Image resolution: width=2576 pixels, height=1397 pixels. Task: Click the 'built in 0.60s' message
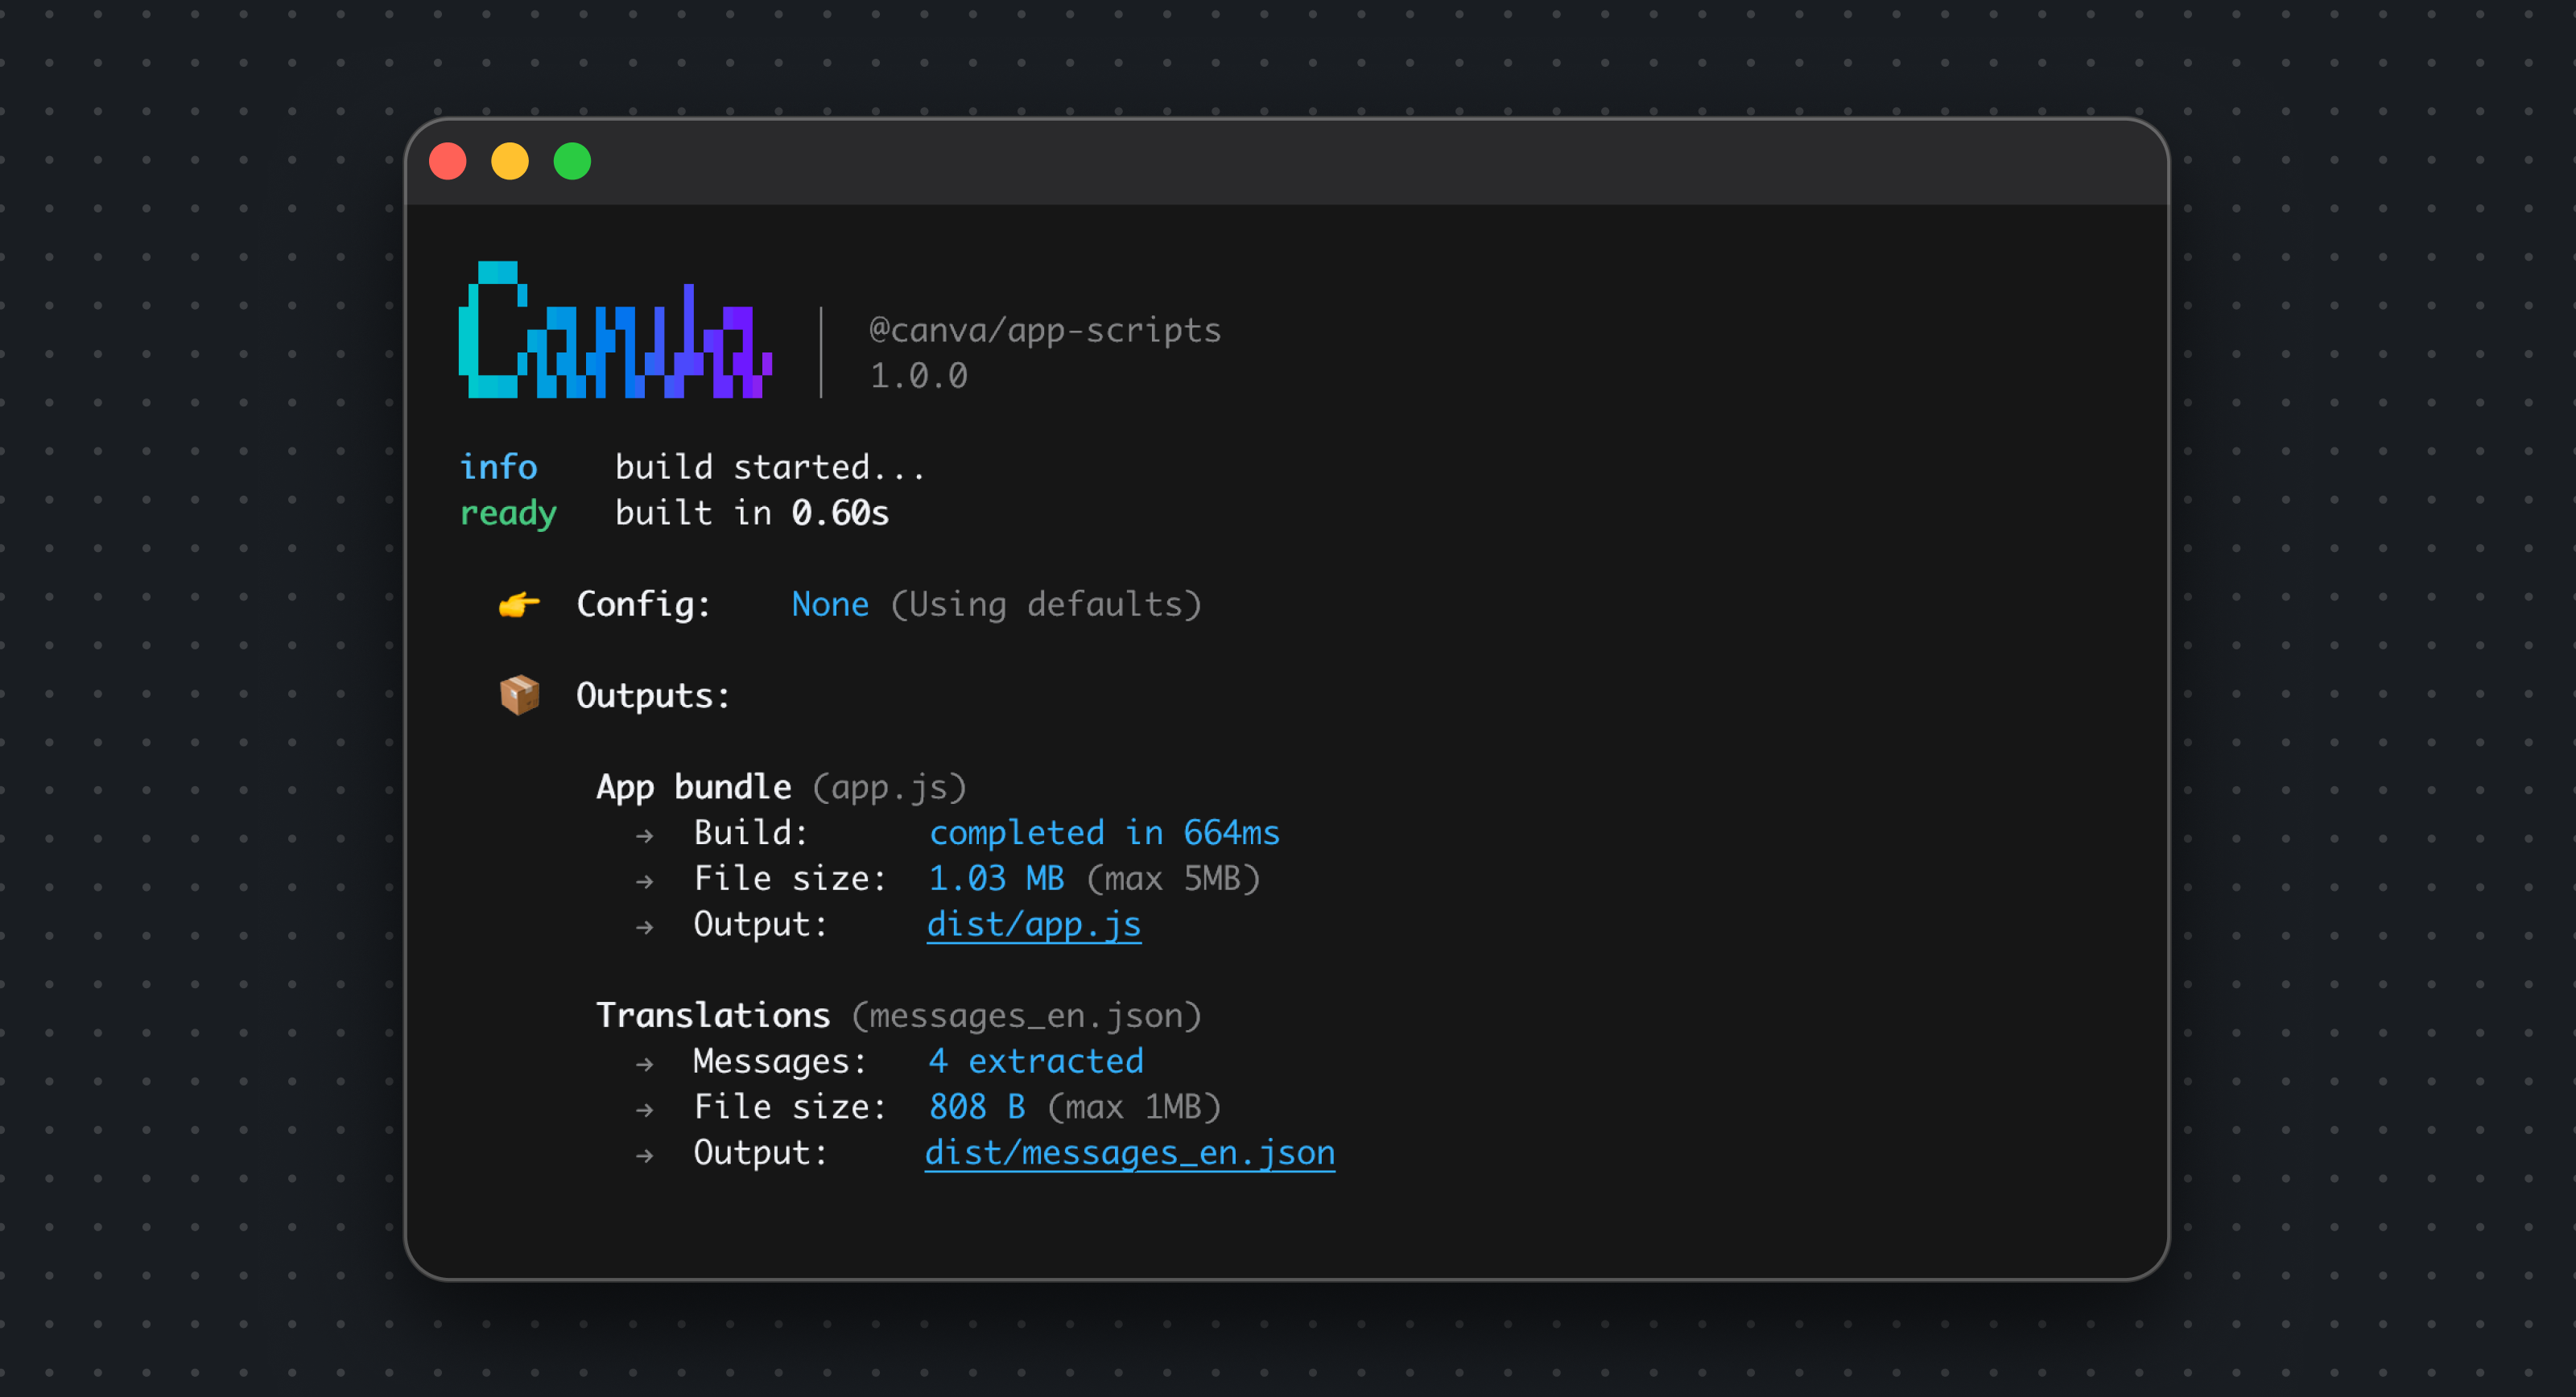coord(752,513)
